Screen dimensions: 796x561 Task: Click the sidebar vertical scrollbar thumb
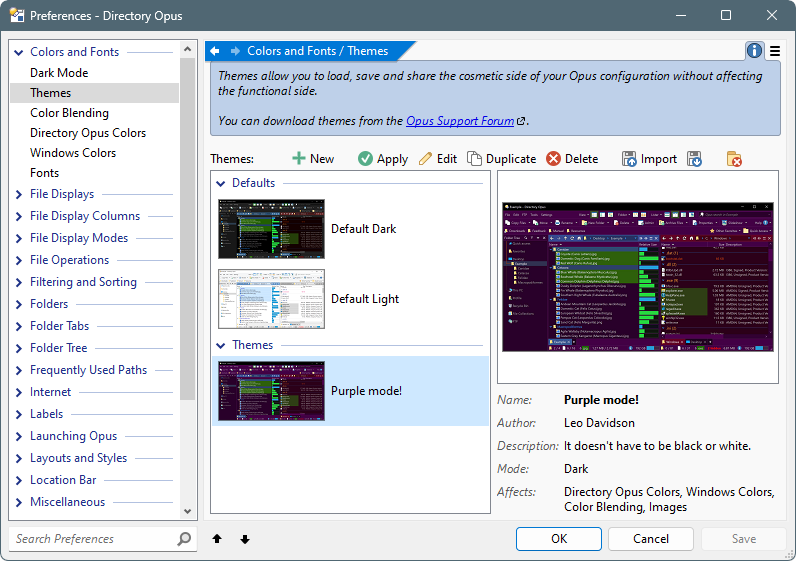tap(187, 228)
